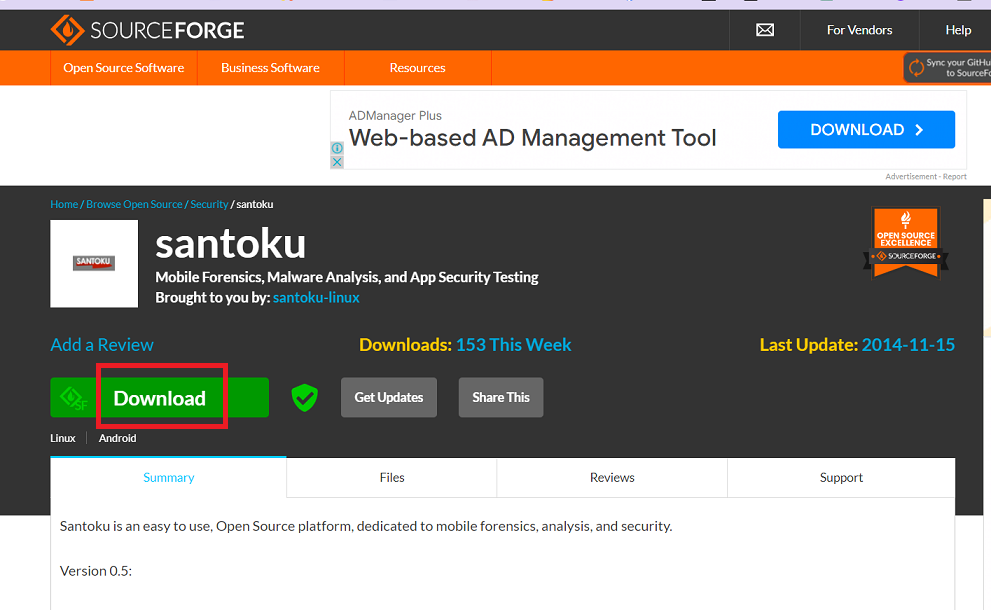991x610 pixels.
Task: Click the blue DOWNLOAD ad button
Action: (x=866, y=130)
